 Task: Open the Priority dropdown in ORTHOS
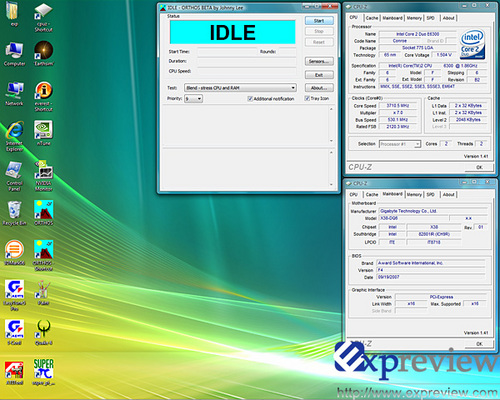[x=194, y=99]
